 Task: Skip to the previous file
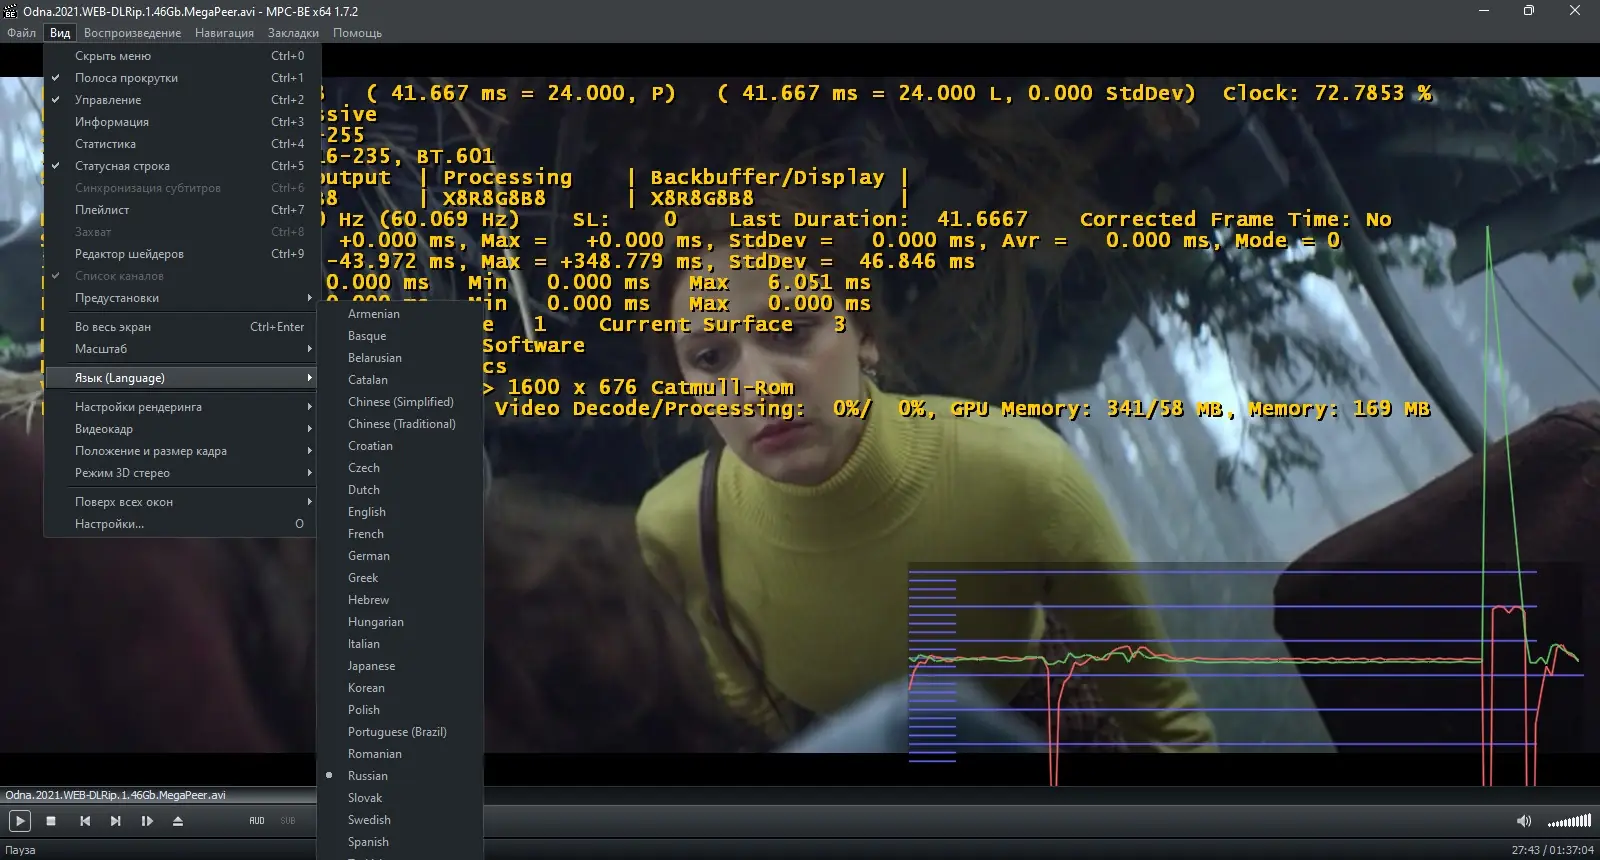(x=85, y=821)
